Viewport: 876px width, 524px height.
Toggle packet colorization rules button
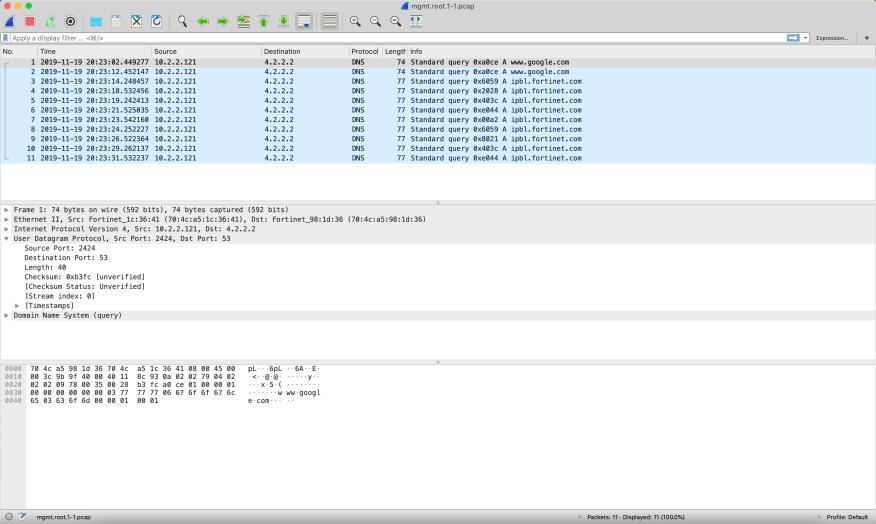click(x=329, y=21)
